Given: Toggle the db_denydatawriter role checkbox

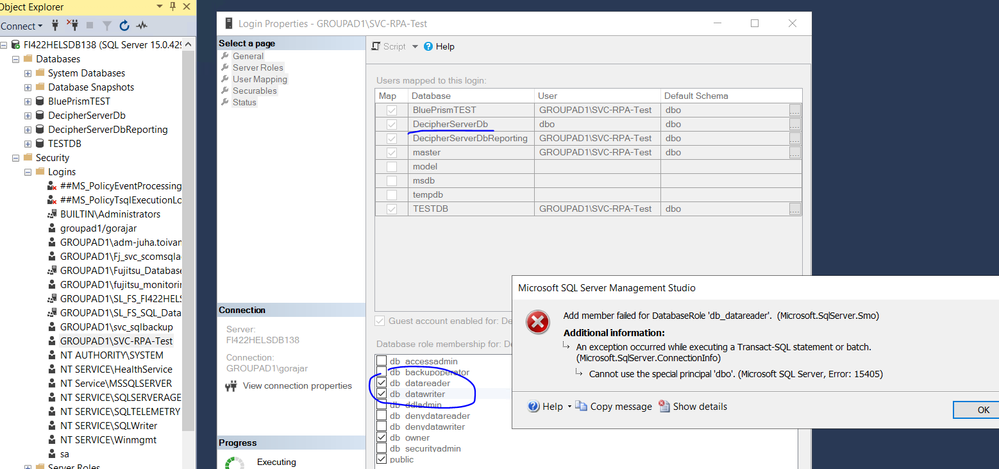Looking at the screenshot, I should [x=382, y=426].
